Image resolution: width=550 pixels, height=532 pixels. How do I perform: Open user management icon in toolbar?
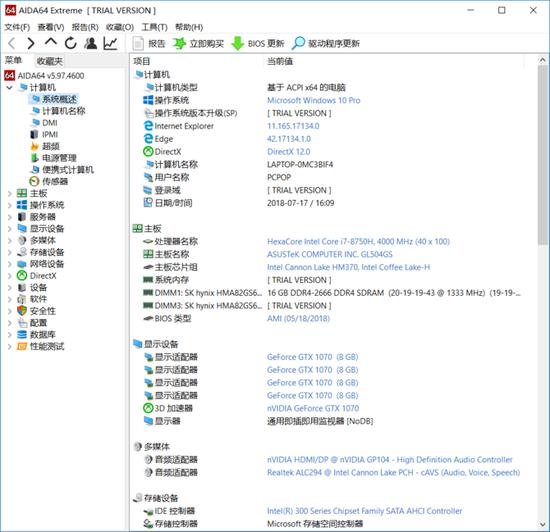click(91, 43)
